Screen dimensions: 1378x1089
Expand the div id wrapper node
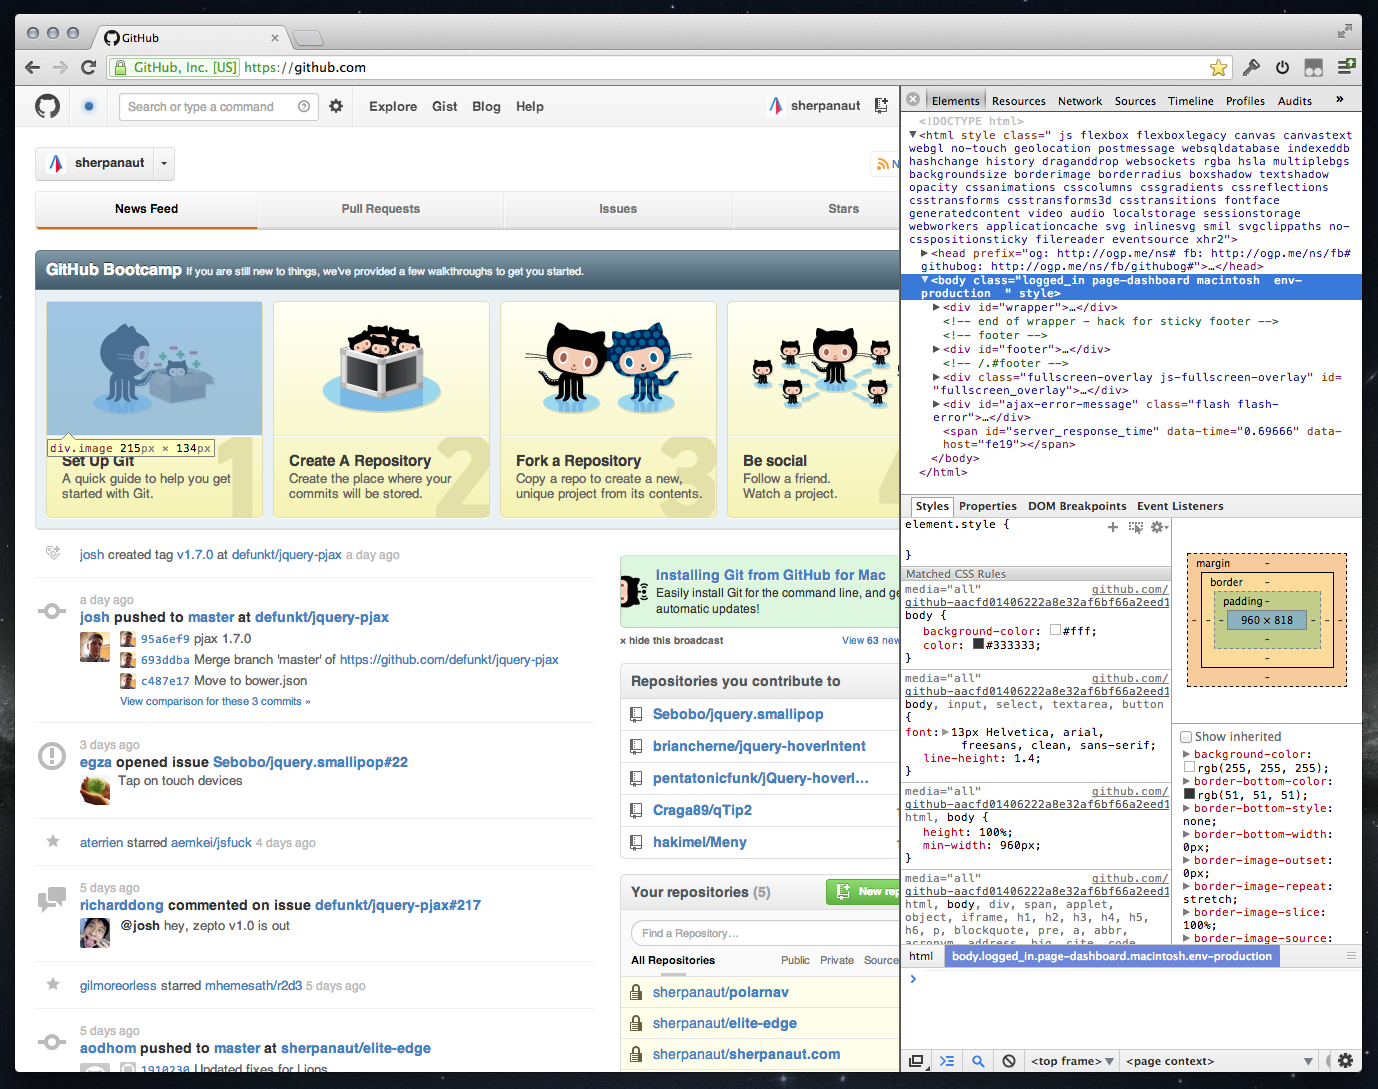click(x=937, y=308)
